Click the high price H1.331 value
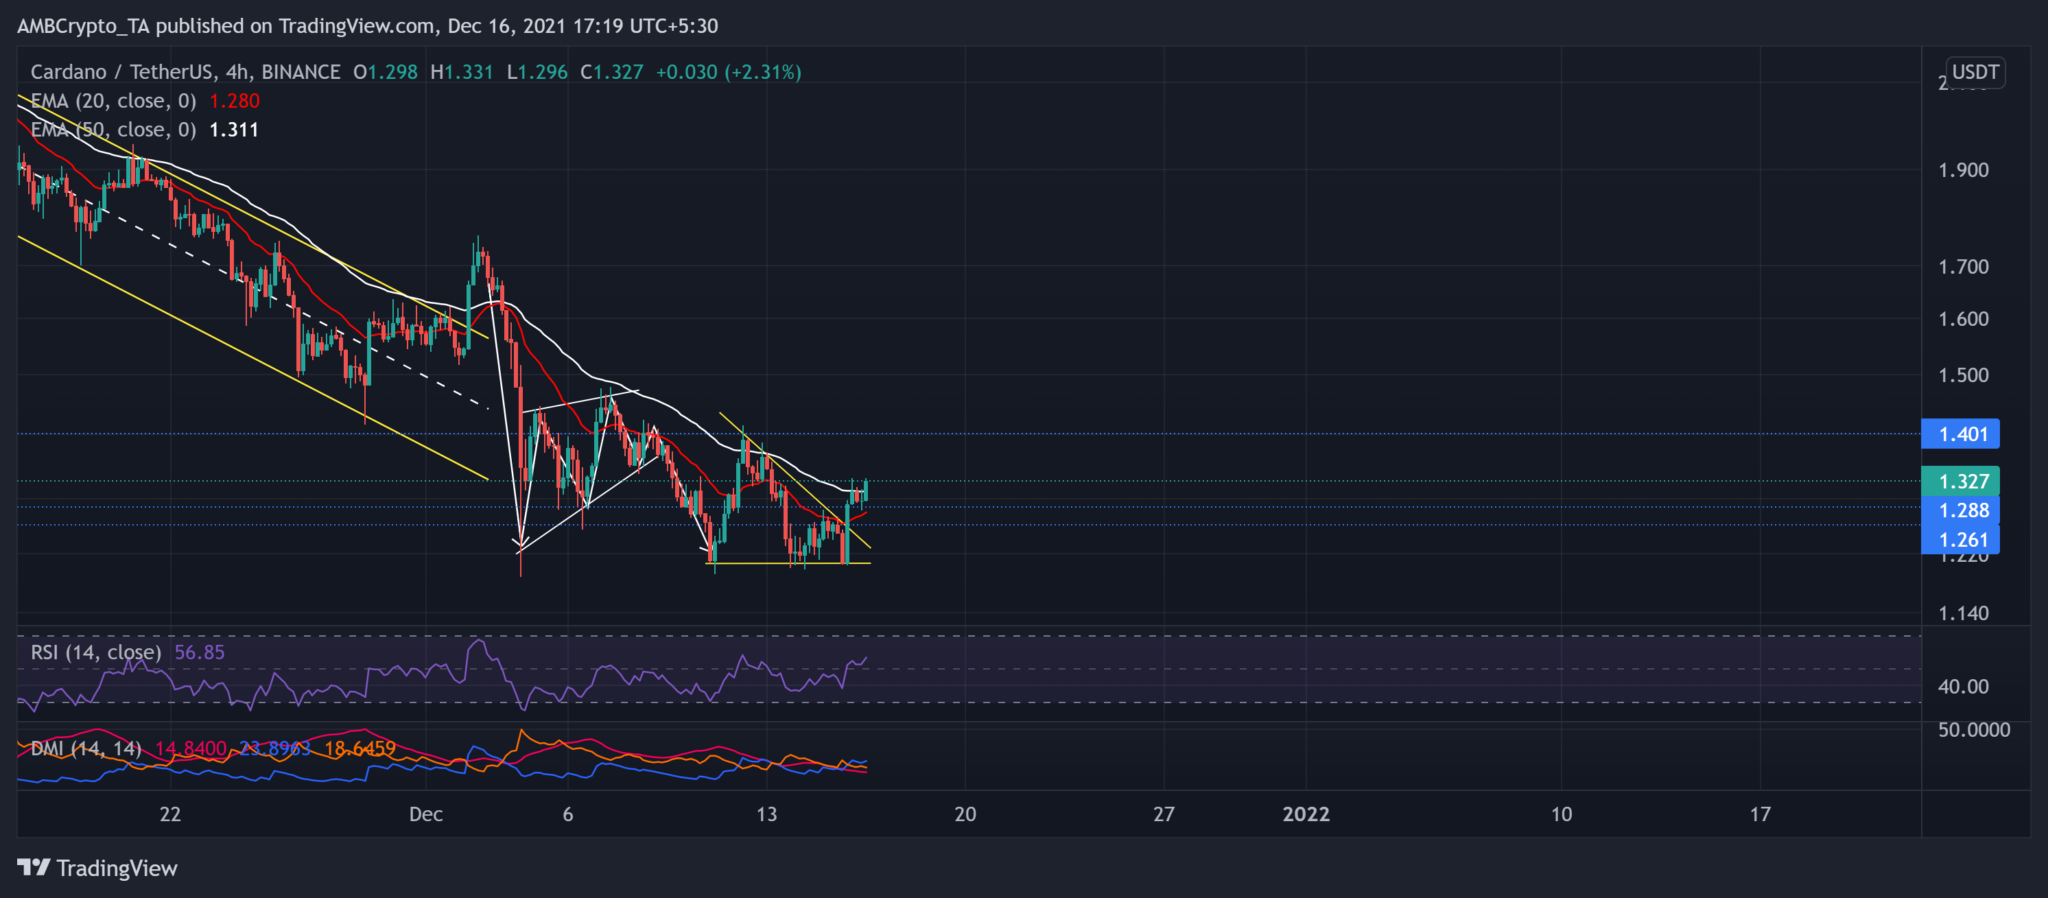 [462, 72]
